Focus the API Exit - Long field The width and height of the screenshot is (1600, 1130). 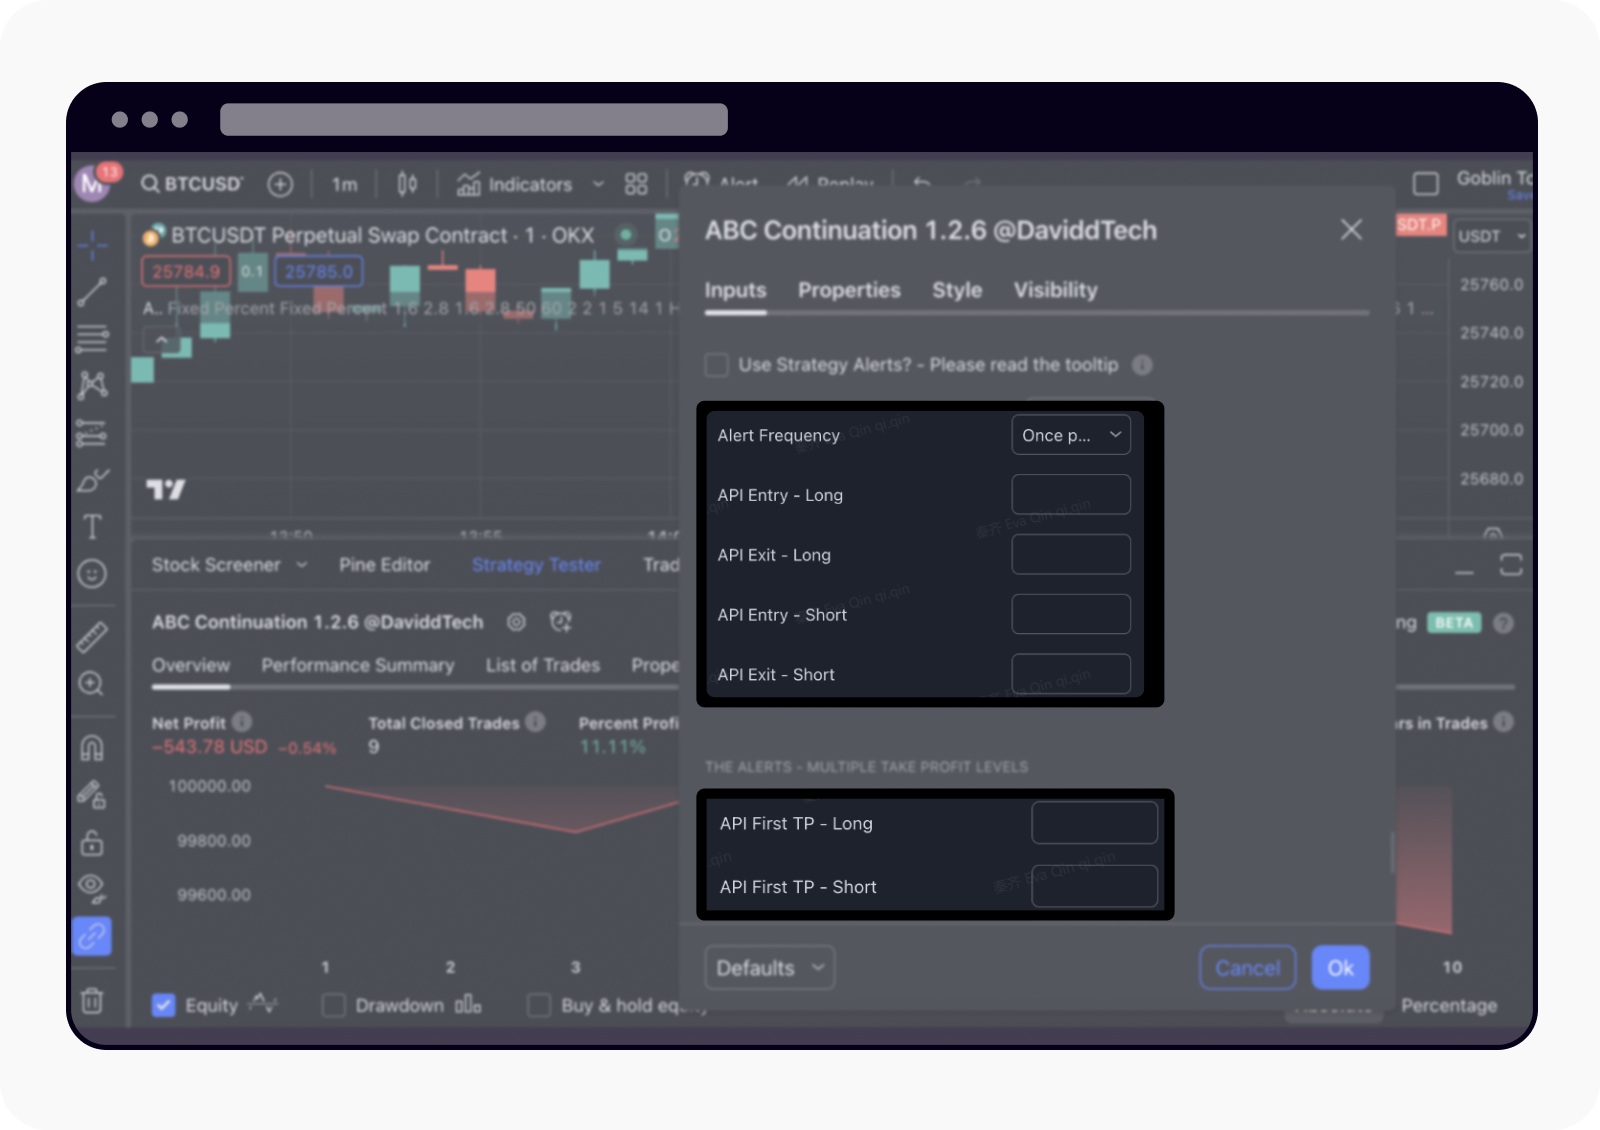(x=1071, y=555)
